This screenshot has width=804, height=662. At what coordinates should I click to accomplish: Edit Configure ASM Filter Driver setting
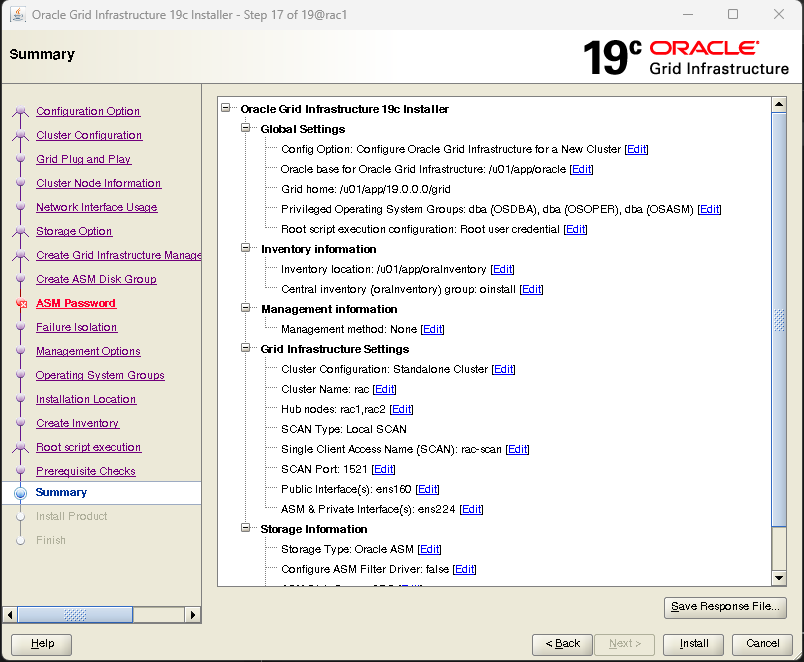click(465, 569)
